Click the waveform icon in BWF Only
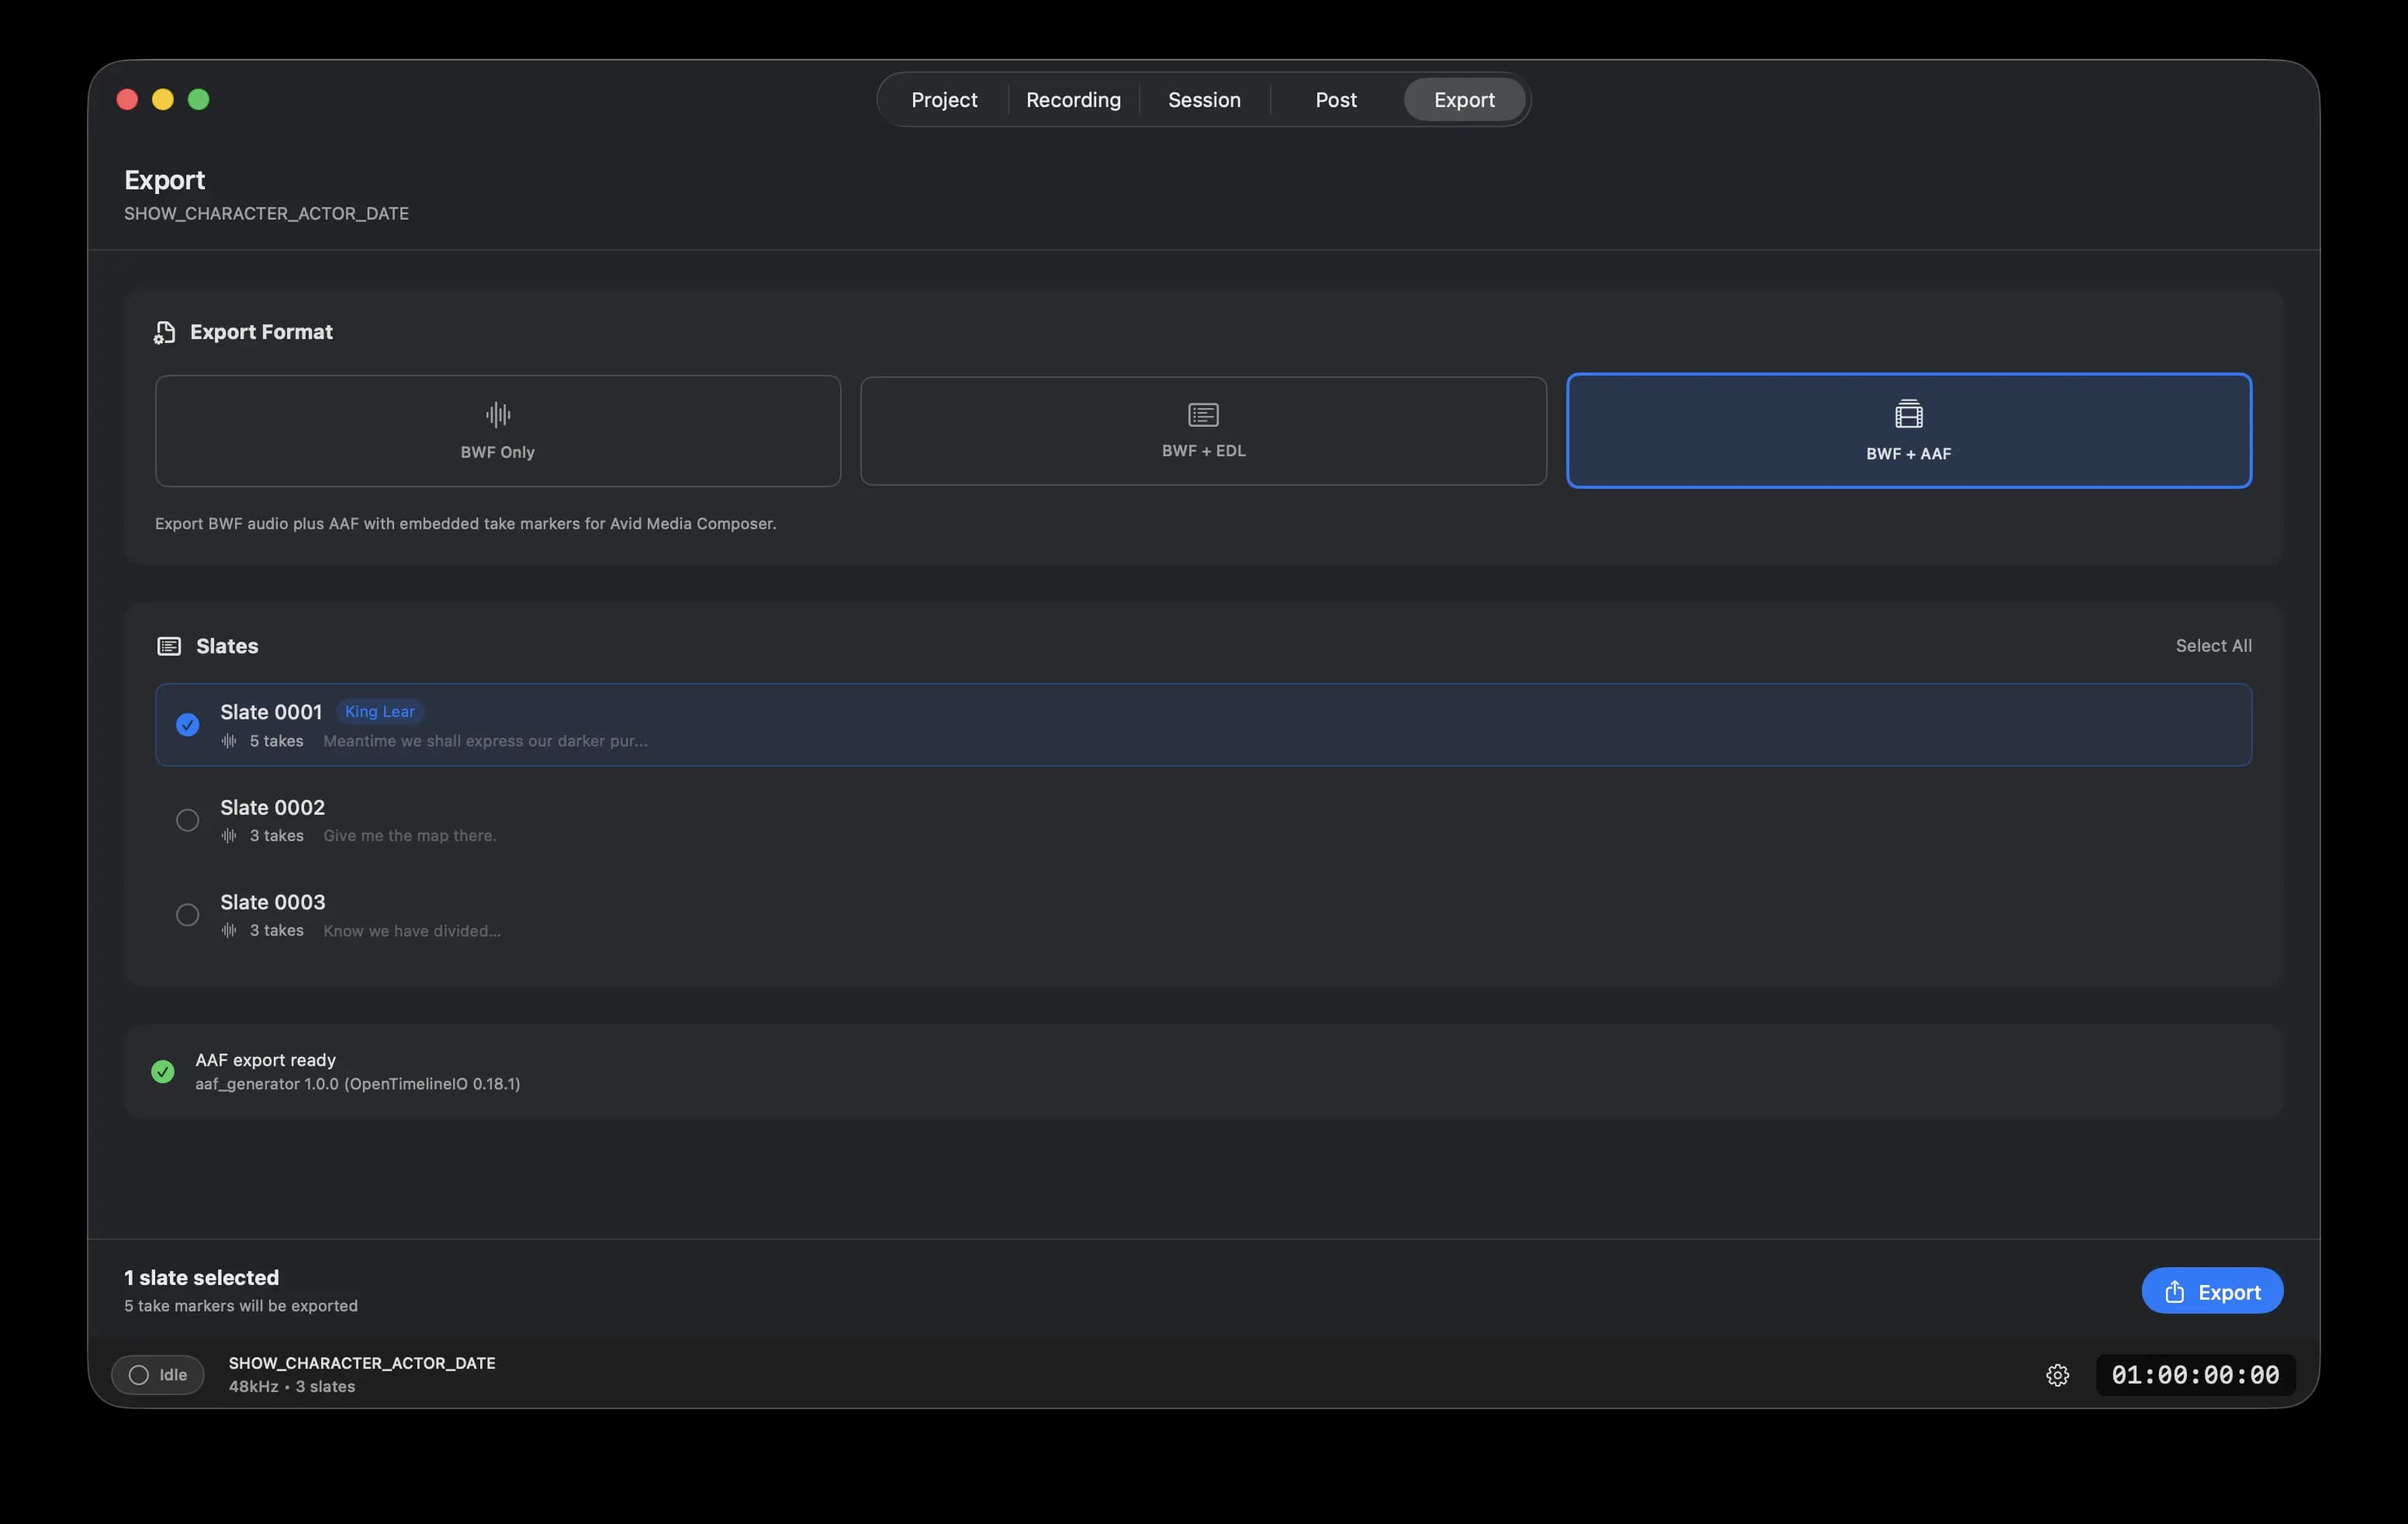The height and width of the screenshot is (1524, 2408). click(x=497, y=414)
